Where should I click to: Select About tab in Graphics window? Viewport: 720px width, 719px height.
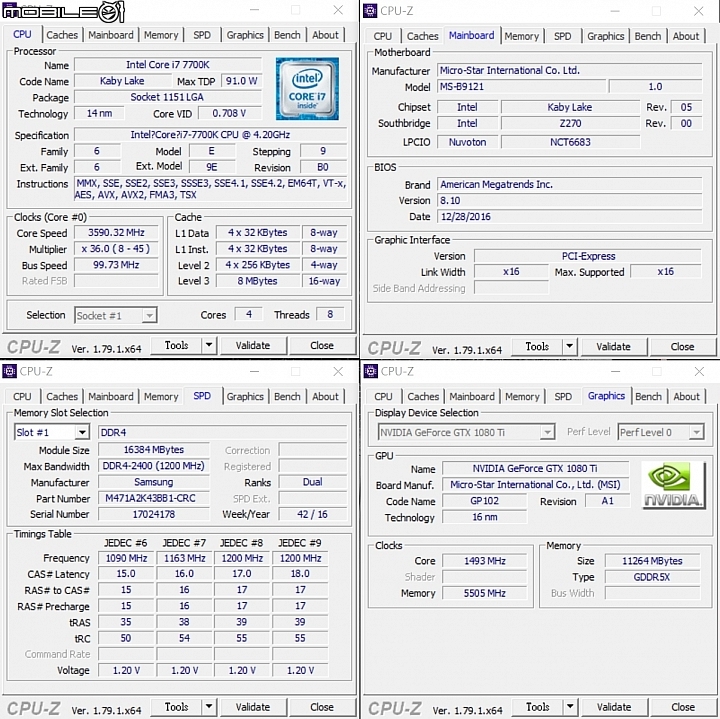pos(686,396)
